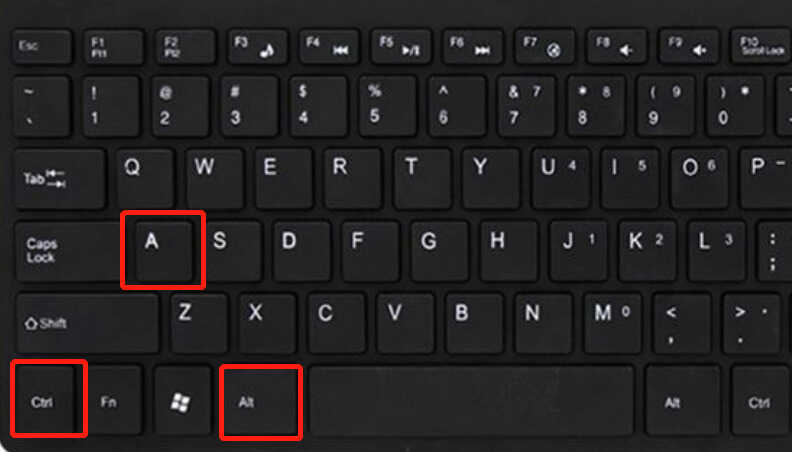Click the F4 previous track key
The height and width of the screenshot is (452, 792).
tap(329, 46)
